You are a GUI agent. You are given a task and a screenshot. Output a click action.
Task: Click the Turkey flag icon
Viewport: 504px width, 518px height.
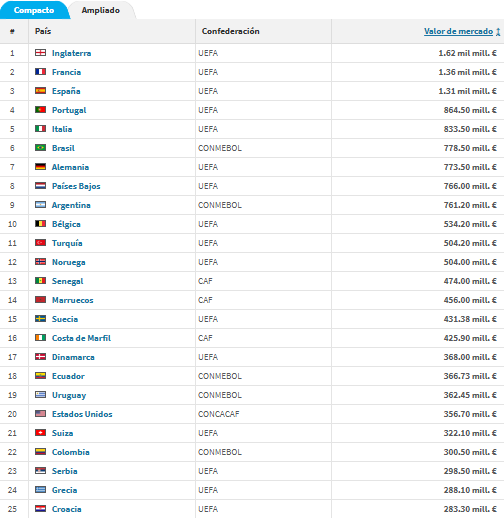(x=40, y=243)
